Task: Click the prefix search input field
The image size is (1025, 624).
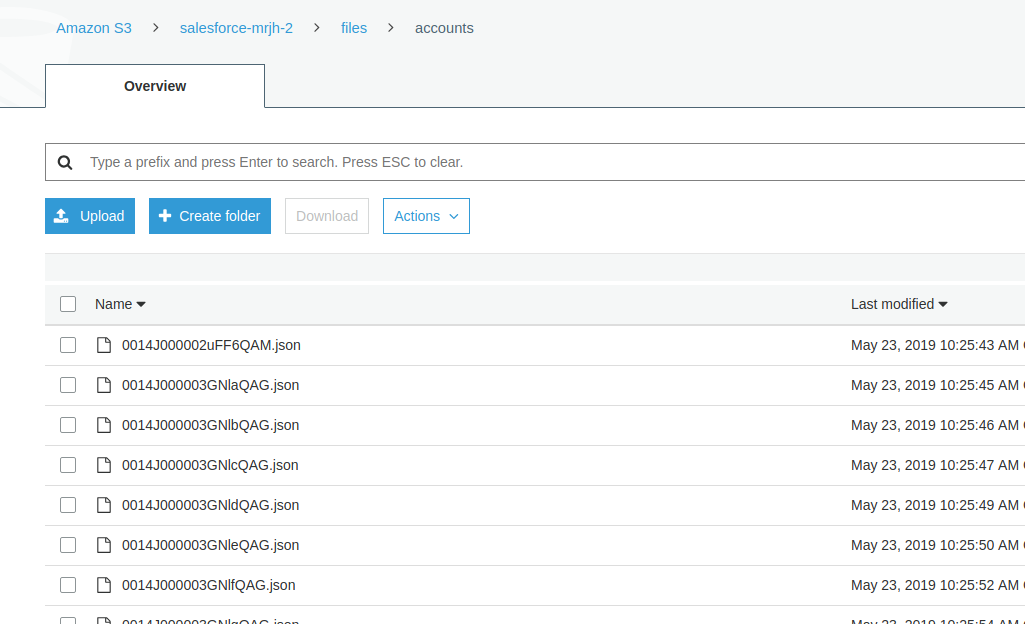Action: tap(400, 161)
